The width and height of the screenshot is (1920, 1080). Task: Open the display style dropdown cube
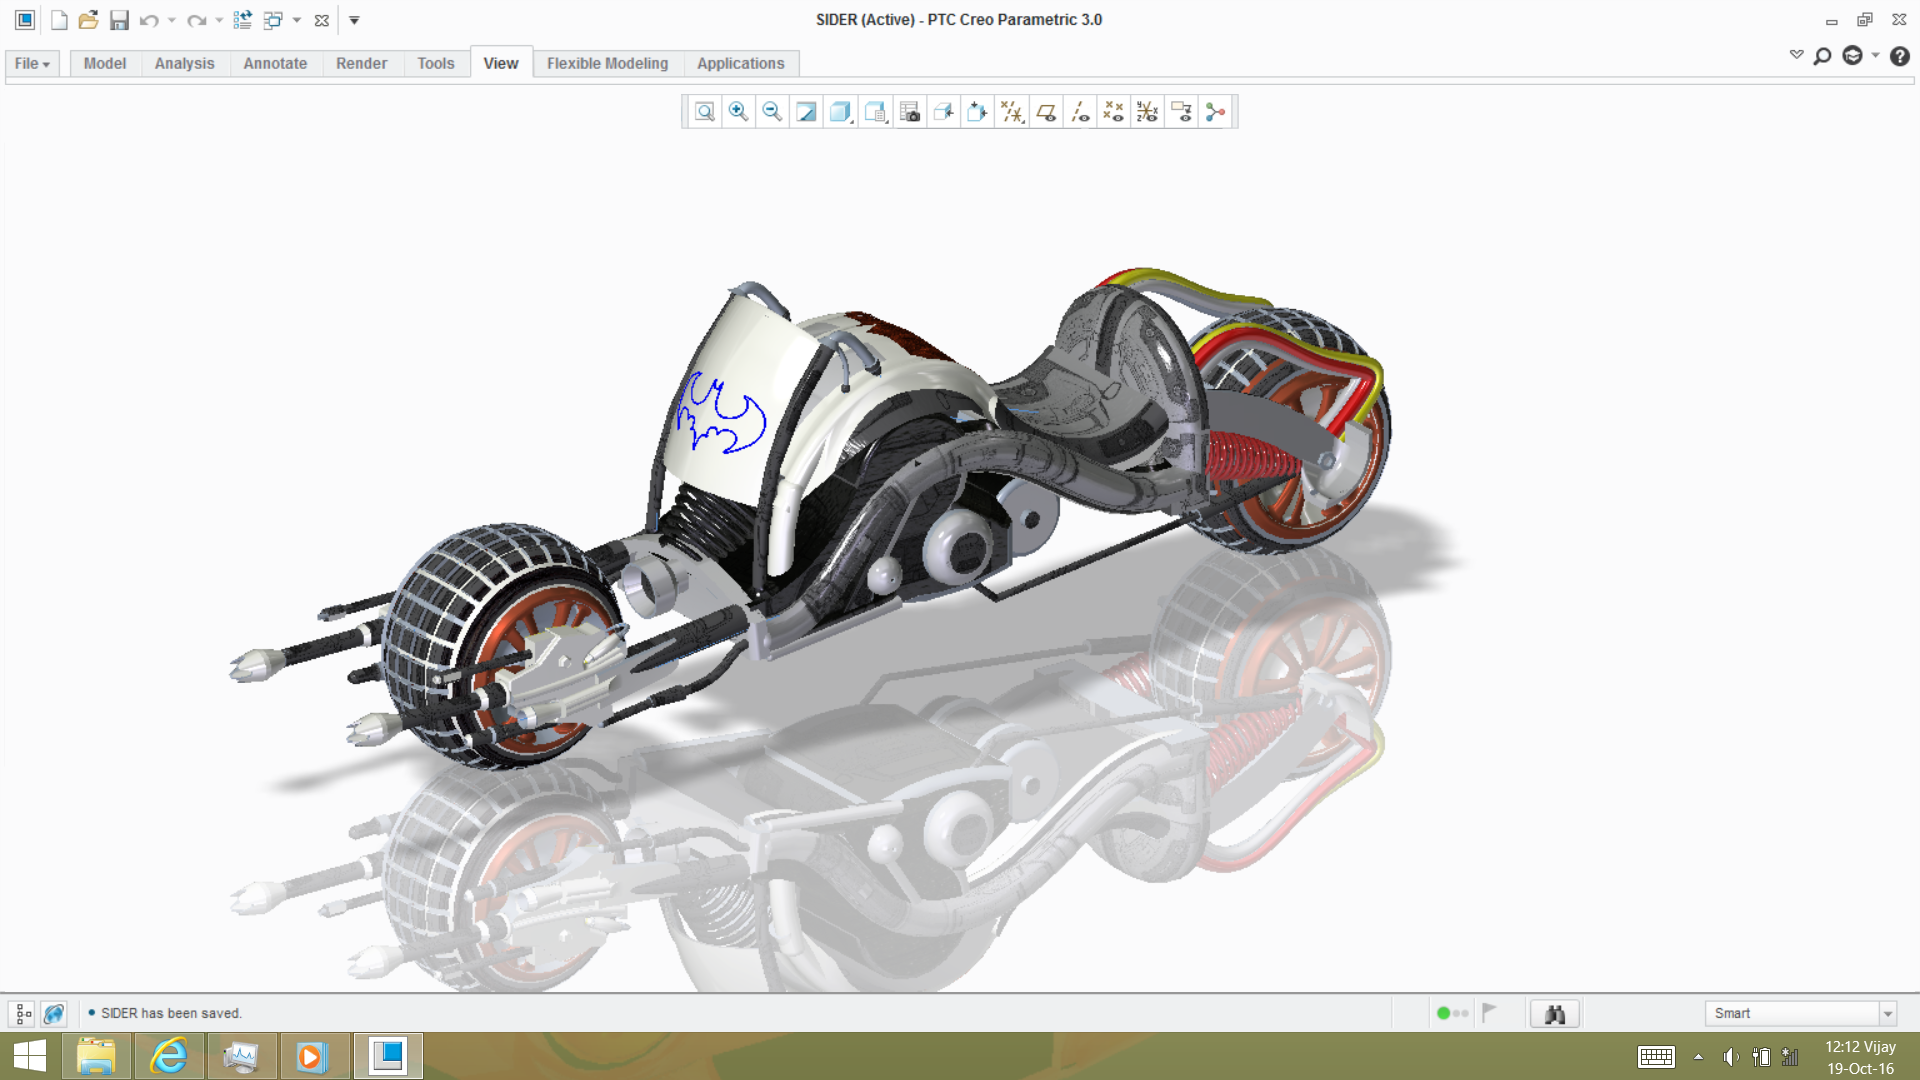point(840,112)
